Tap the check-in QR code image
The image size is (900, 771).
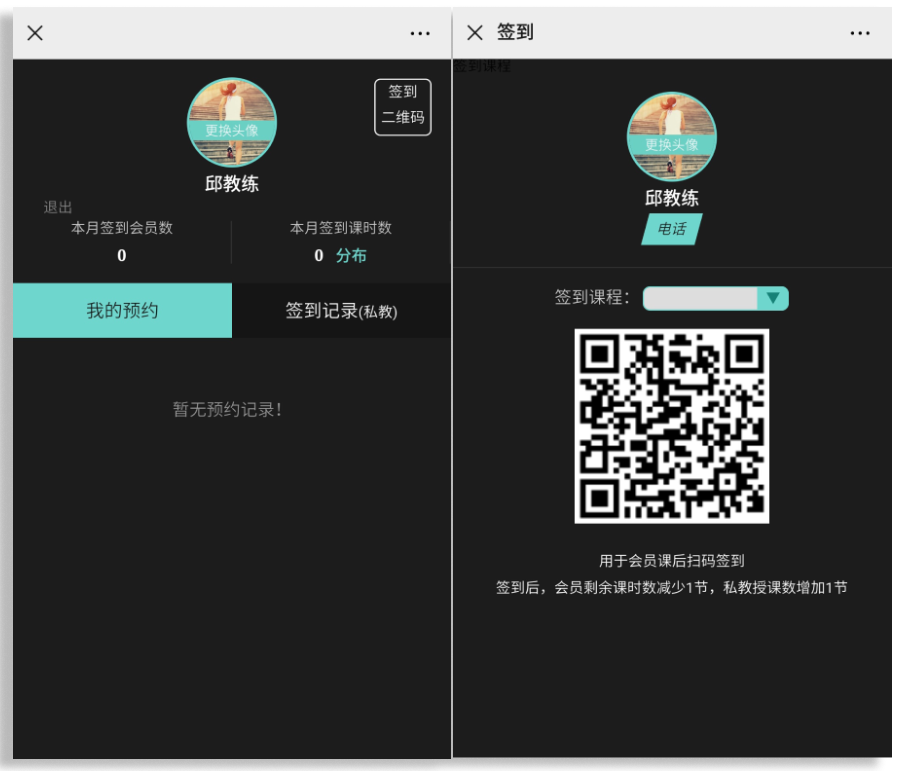point(672,426)
